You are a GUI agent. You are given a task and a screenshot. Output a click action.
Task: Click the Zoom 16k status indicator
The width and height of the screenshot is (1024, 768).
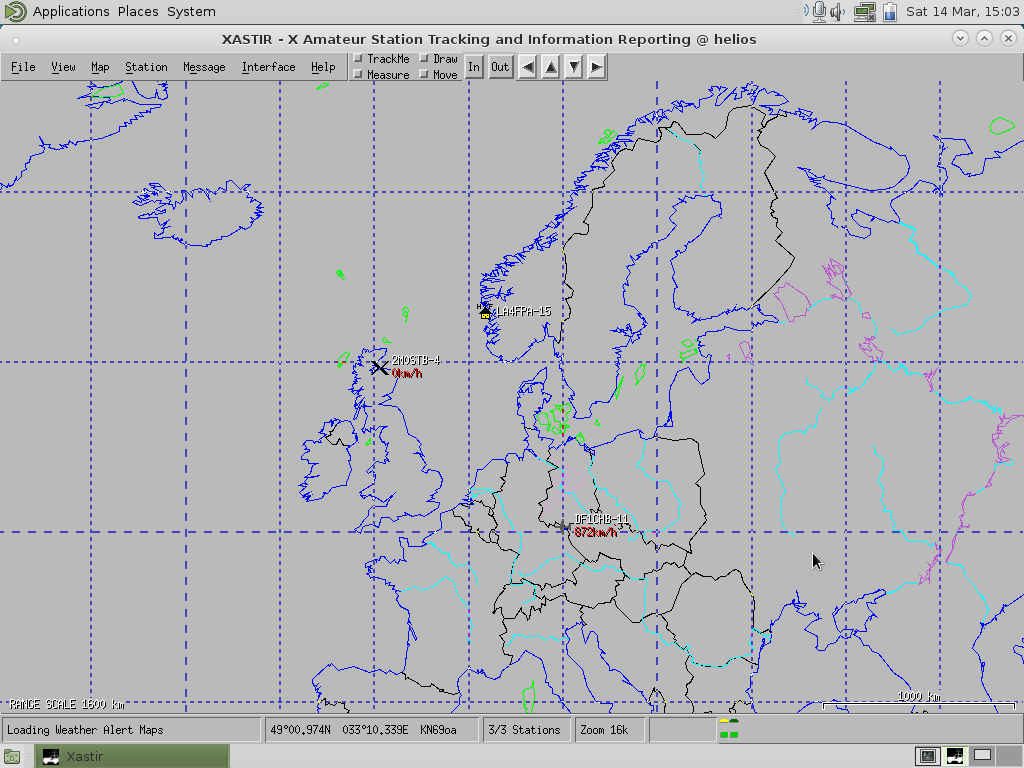(x=610, y=729)
